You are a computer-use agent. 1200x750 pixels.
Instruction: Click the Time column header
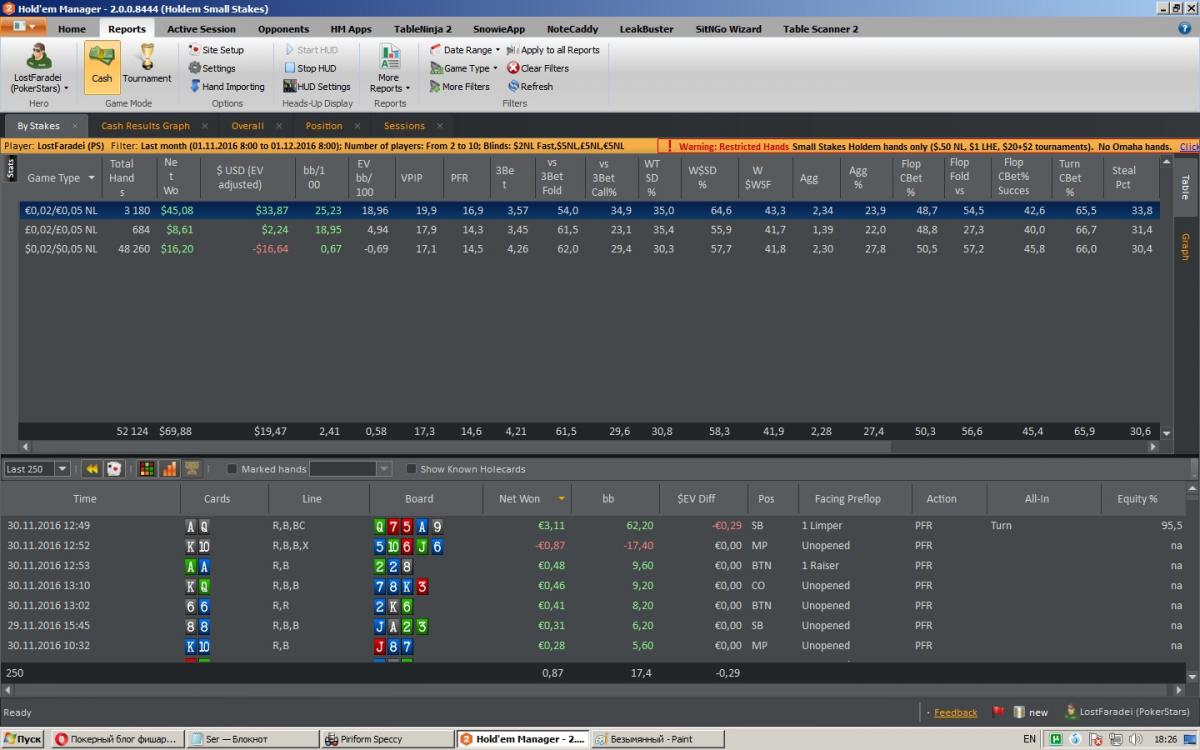[85, 498]
